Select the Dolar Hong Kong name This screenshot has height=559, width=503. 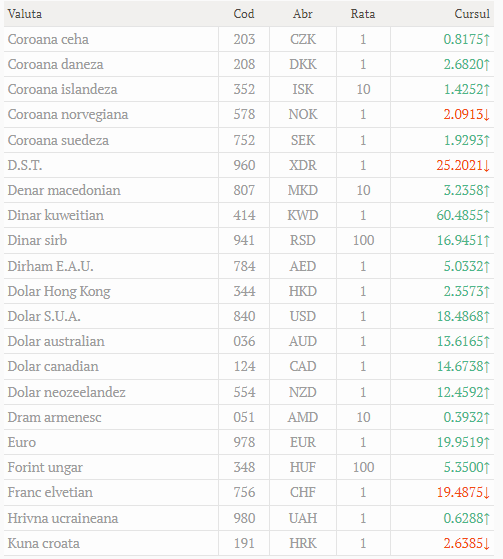pos(59,291)
